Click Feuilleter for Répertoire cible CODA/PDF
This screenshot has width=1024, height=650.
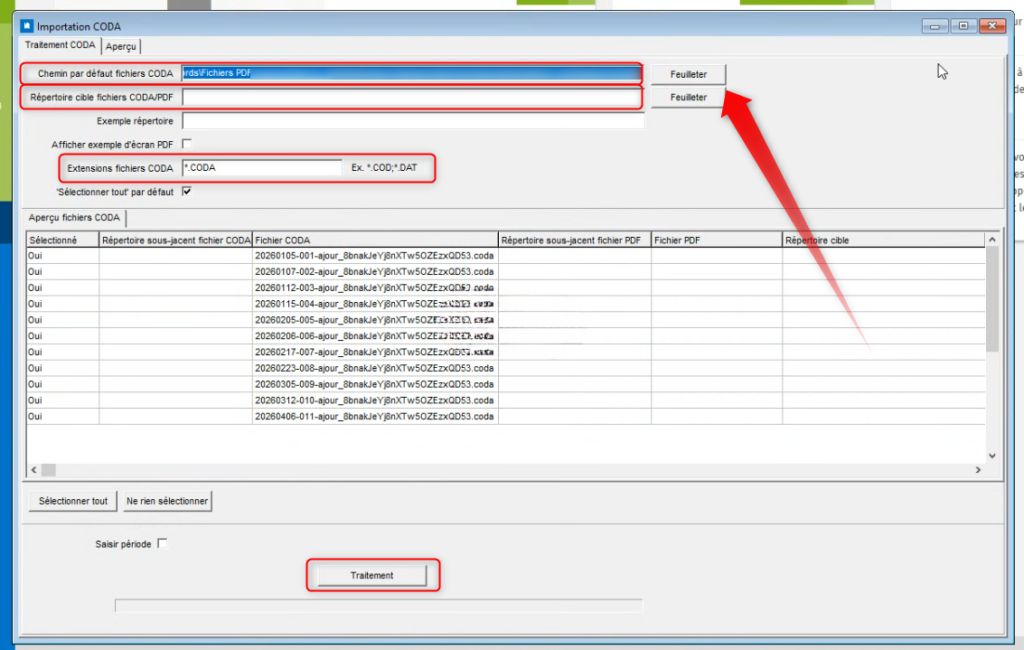(688, 97)
